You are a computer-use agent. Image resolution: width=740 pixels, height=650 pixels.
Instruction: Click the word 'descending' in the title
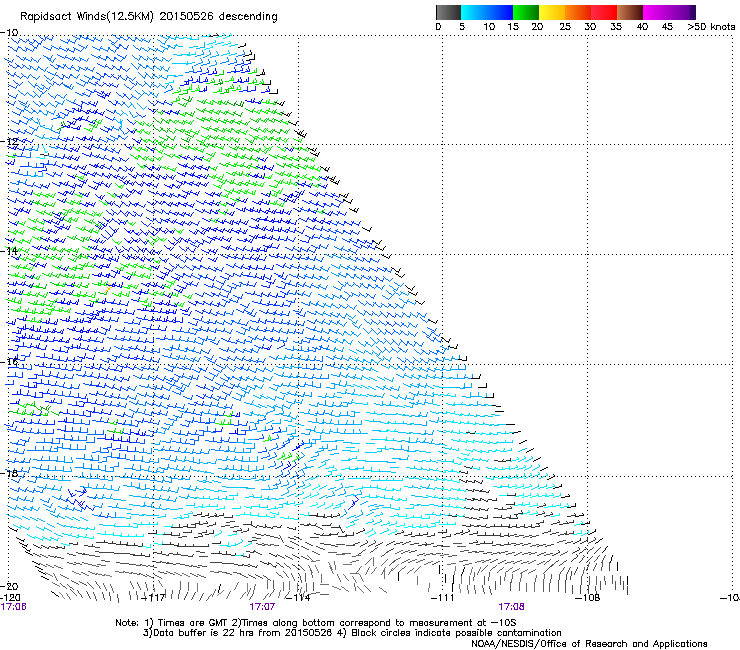tap(248, 17)
